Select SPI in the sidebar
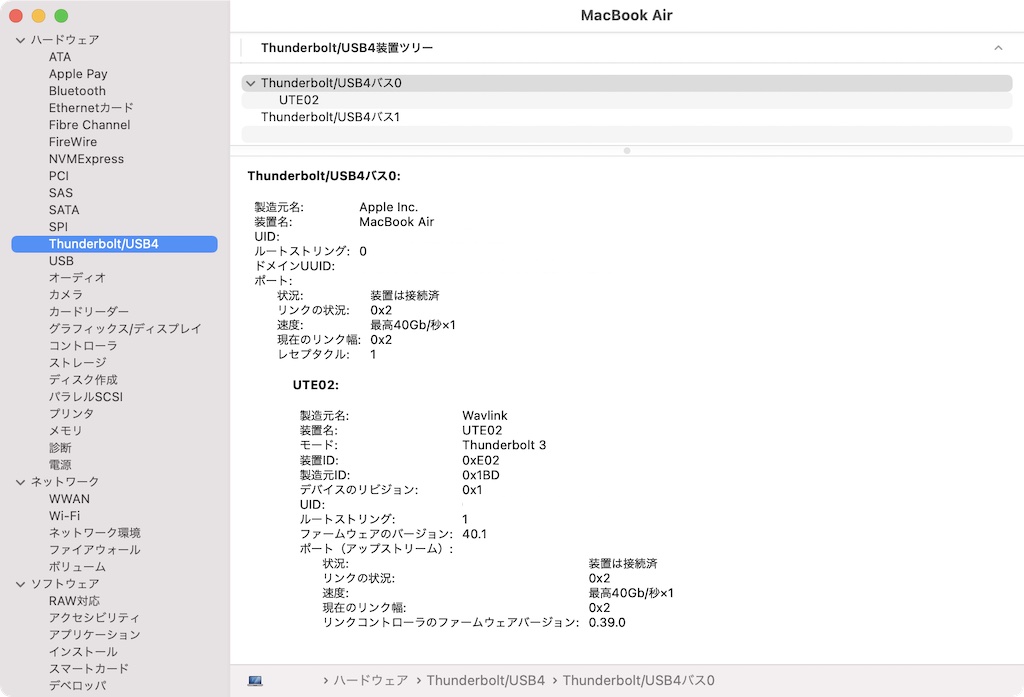This screenshot has height=697, width=1024. [x=58, y=227]
